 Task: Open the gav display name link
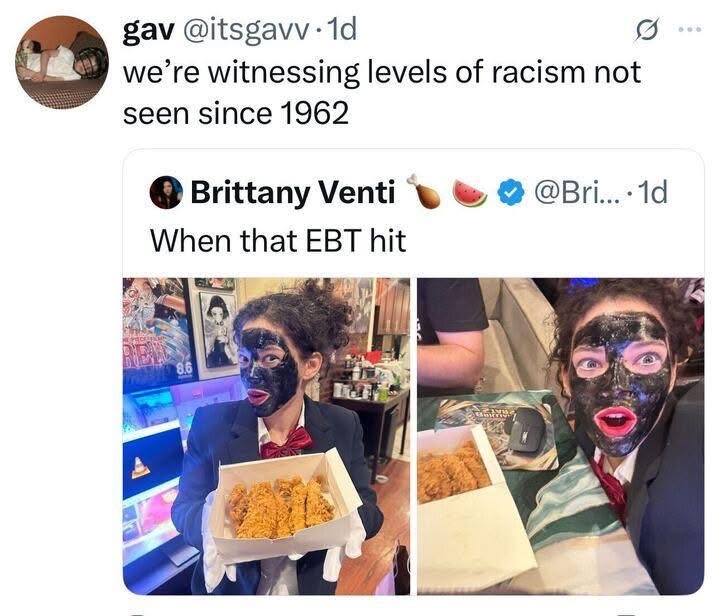pos(148,30)
